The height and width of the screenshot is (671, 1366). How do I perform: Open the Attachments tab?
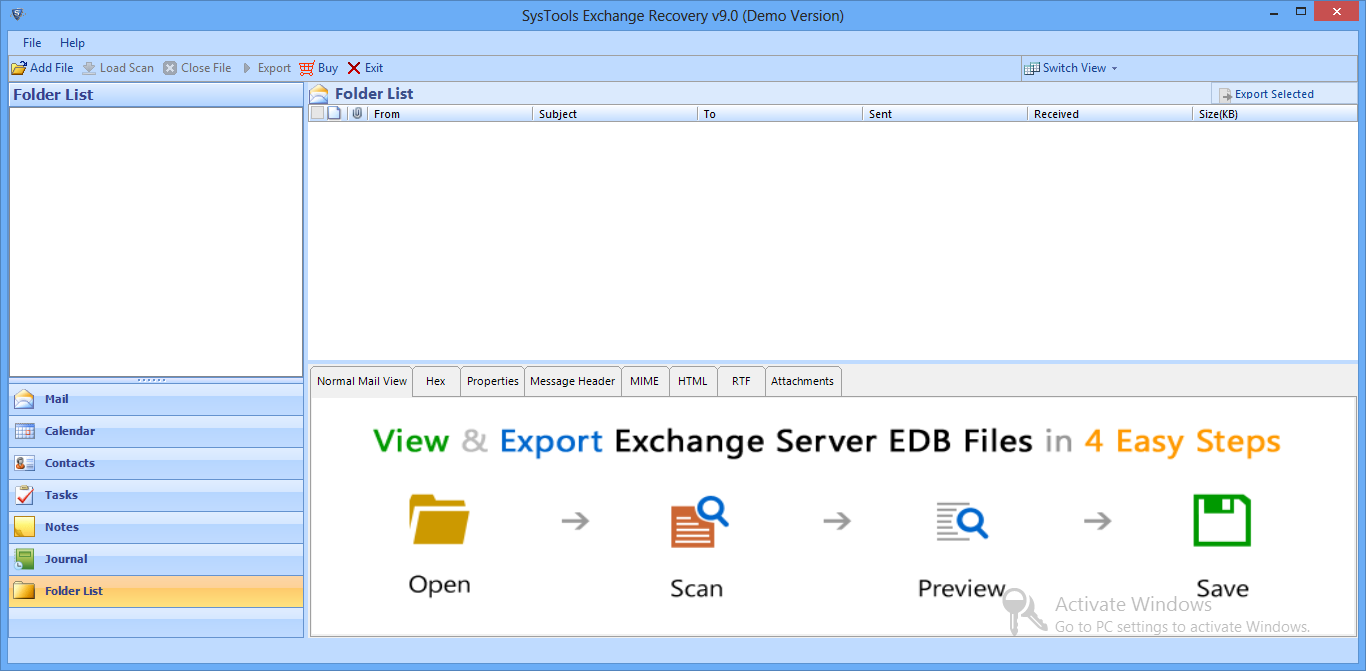pos(803,381)
